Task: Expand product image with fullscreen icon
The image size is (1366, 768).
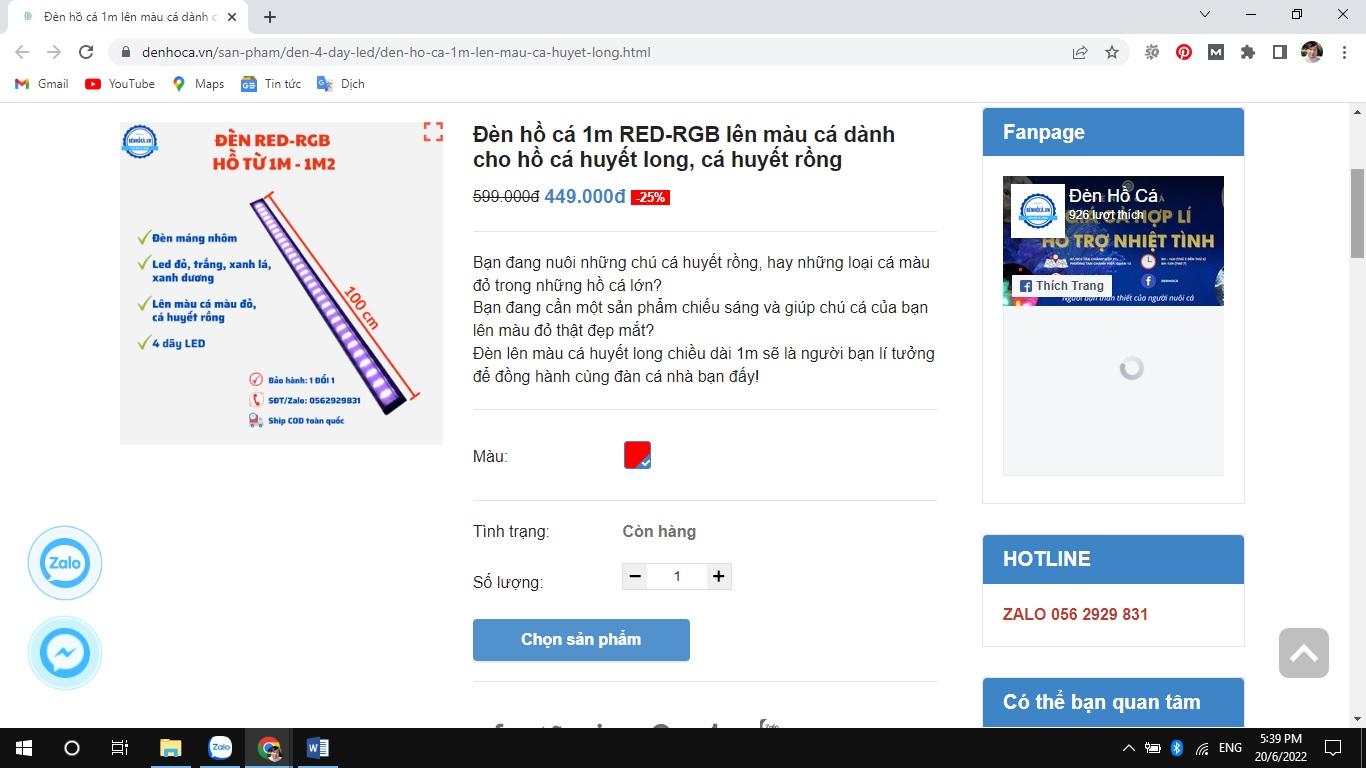Action: (433, 132)
